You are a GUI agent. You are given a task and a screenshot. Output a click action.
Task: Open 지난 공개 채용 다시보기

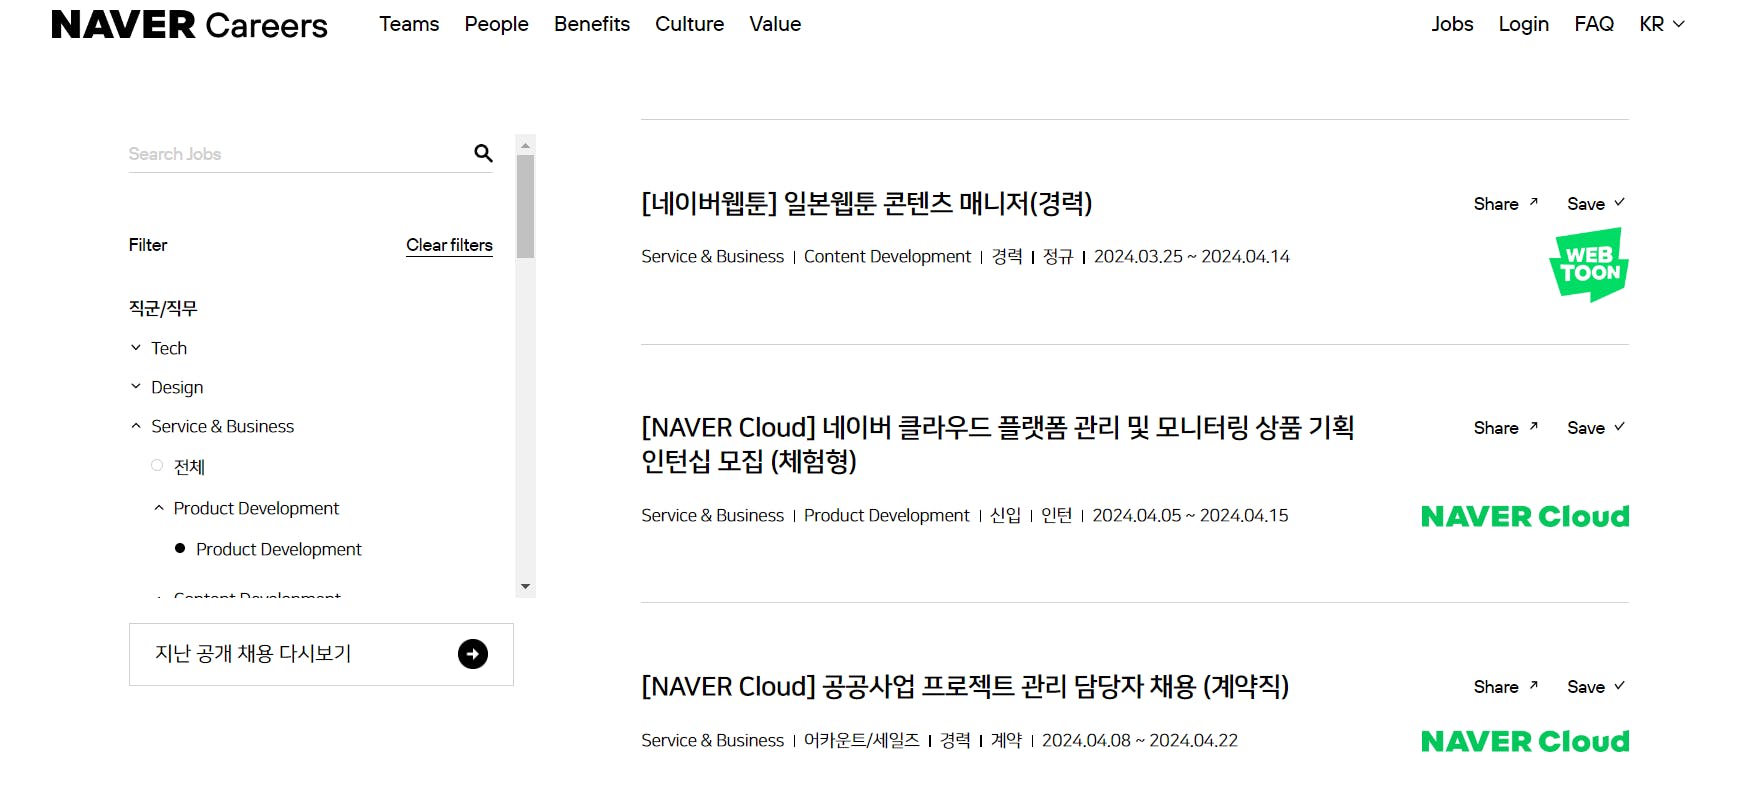click(321, 654)
